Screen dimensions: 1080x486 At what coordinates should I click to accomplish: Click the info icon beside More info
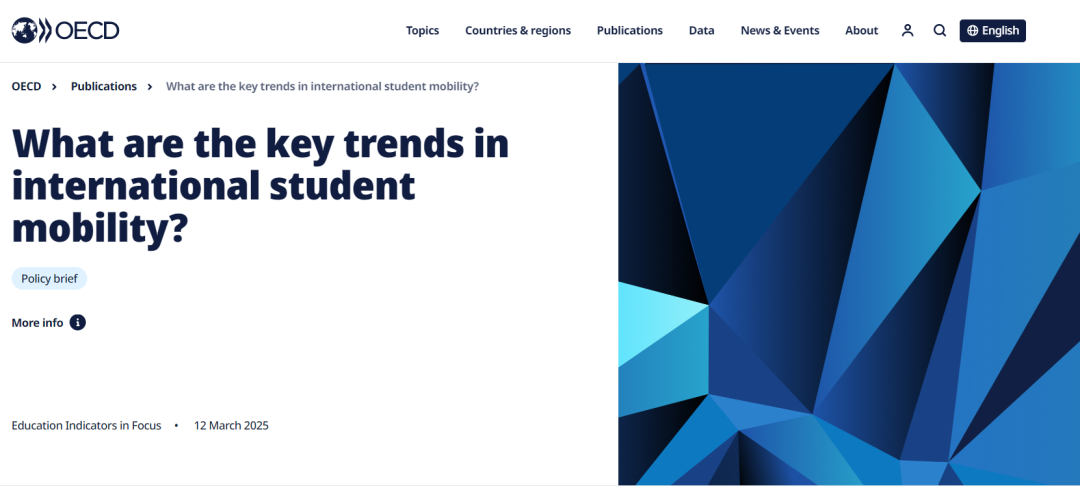point(78,323)
